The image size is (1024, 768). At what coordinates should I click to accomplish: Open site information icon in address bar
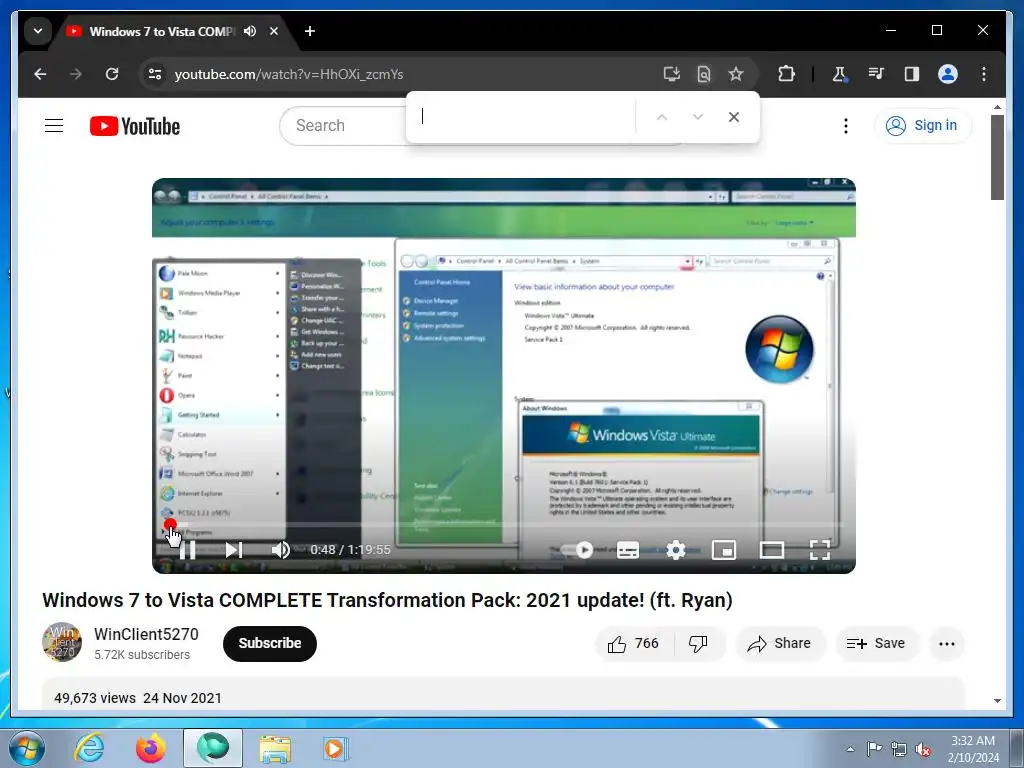click(x=155, y=74)
